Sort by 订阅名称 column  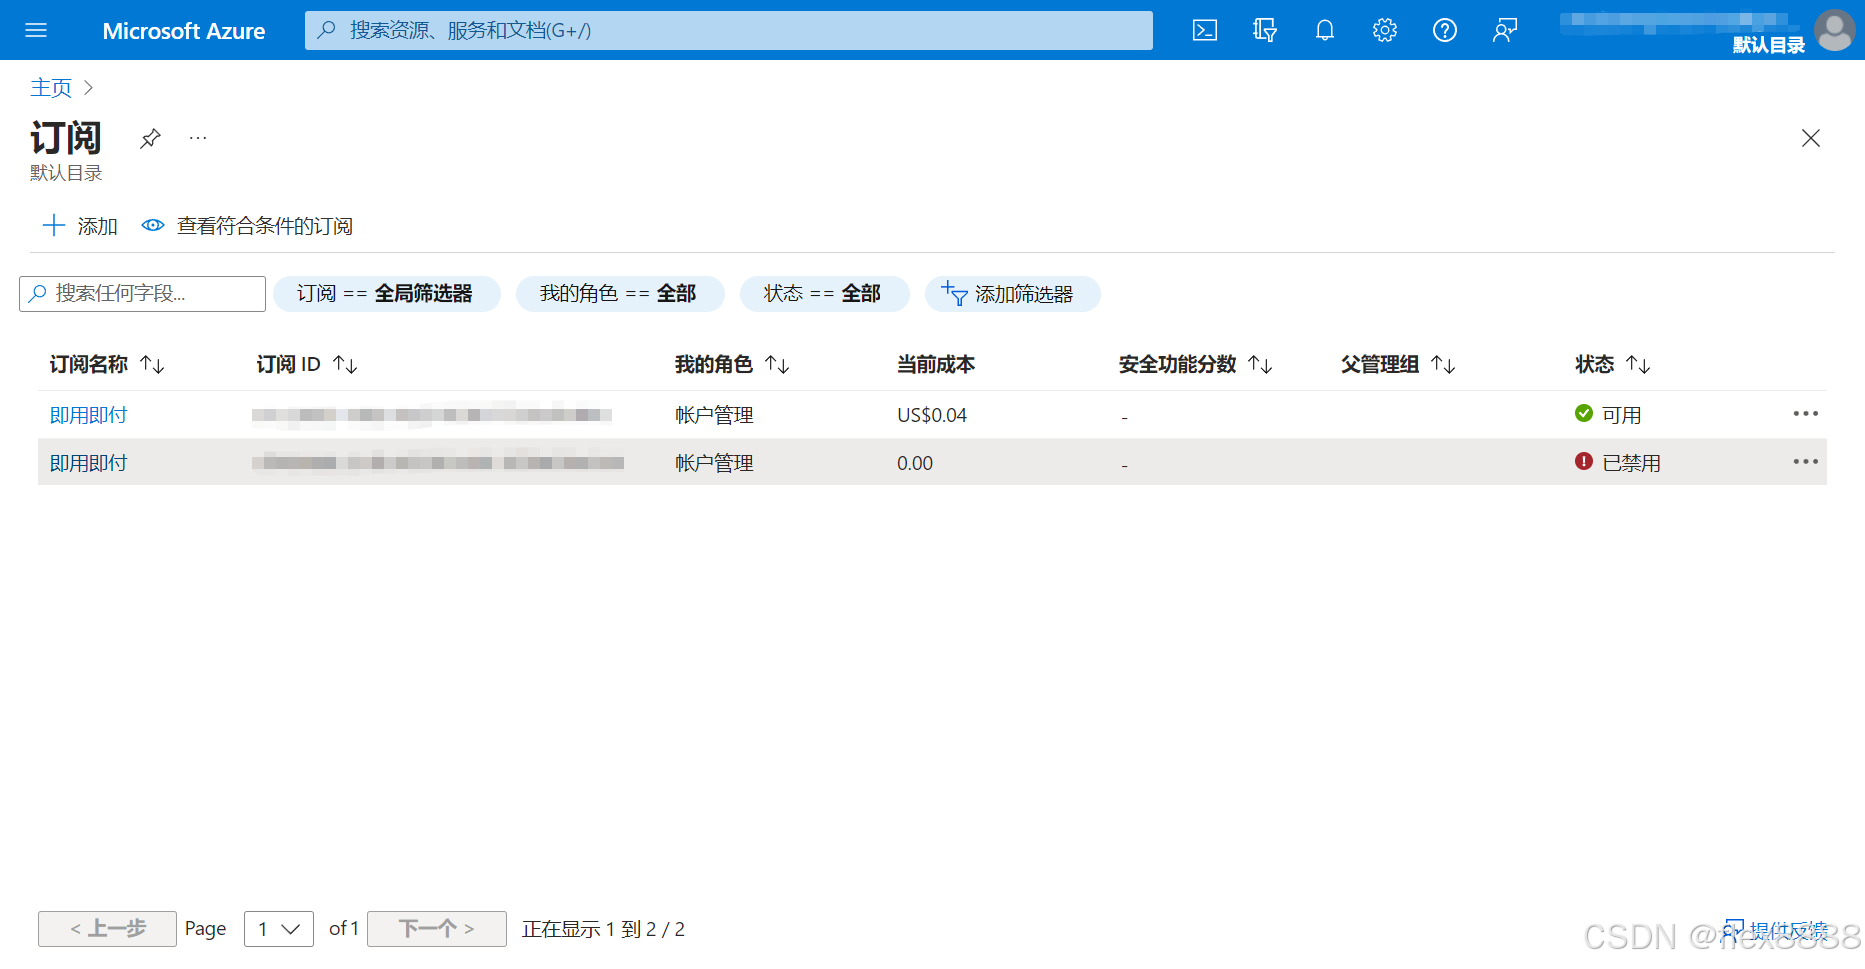(x=107, y=364)
